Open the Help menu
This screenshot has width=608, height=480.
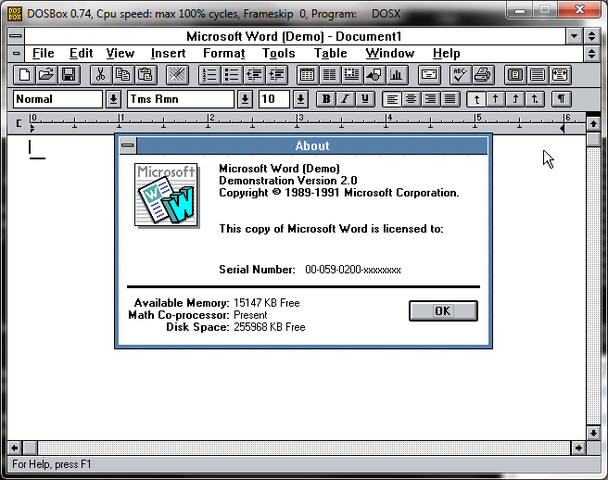[x=446, y=53]
